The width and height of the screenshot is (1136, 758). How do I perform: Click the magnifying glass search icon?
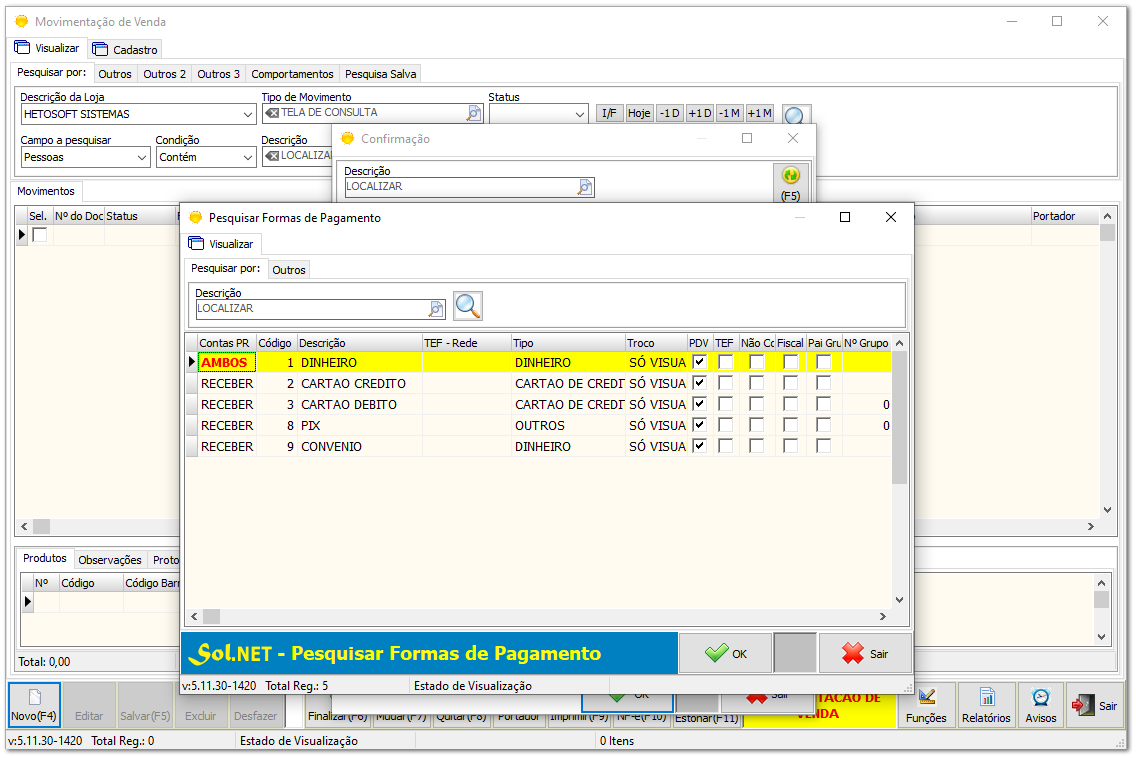(466, 306)
